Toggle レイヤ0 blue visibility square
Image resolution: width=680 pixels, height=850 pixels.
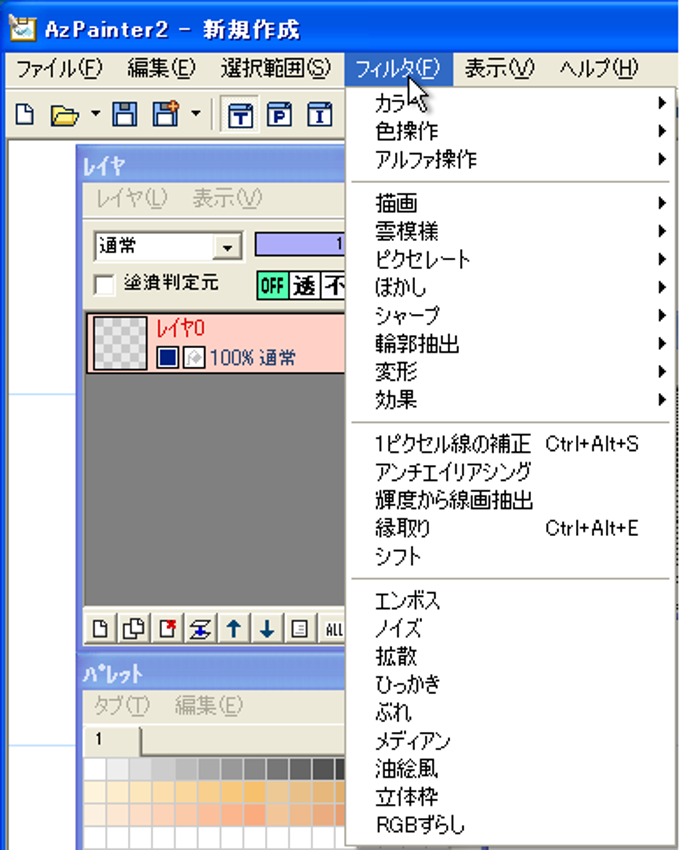tap(168, 358)
